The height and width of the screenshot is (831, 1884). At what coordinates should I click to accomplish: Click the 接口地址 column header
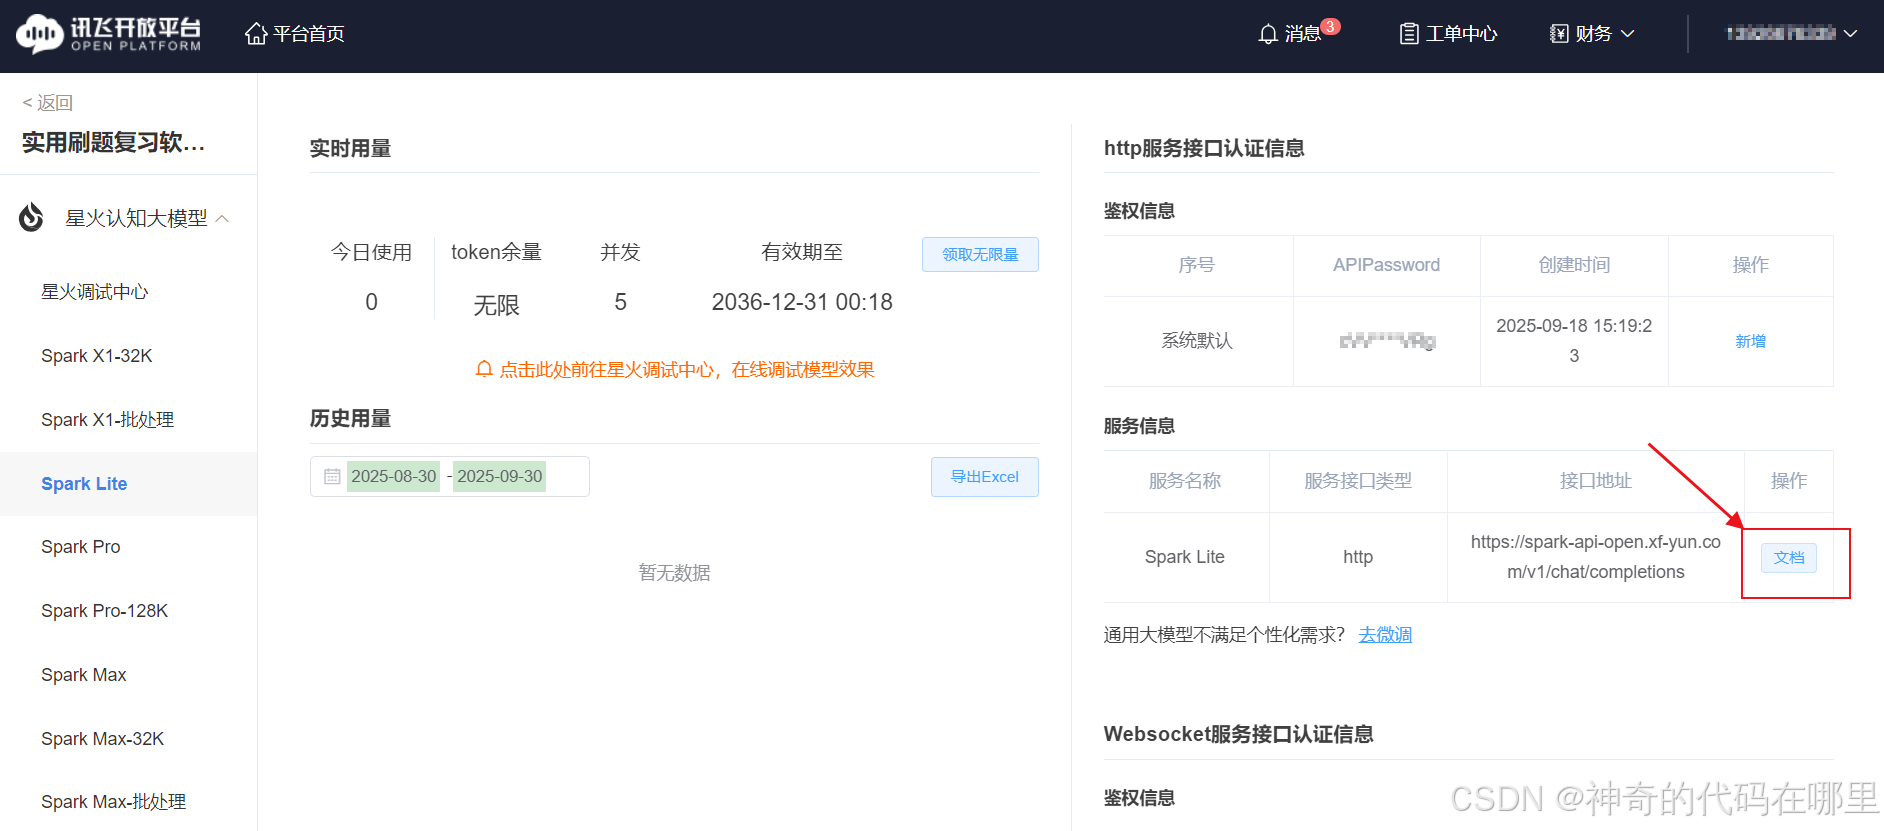[1596, 481]
